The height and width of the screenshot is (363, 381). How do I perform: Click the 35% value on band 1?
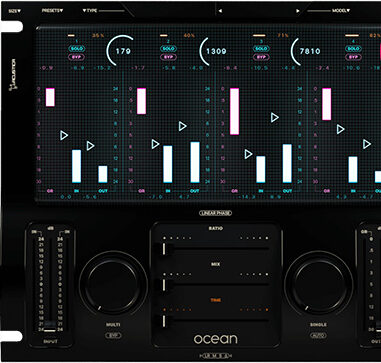coord(97,35)
